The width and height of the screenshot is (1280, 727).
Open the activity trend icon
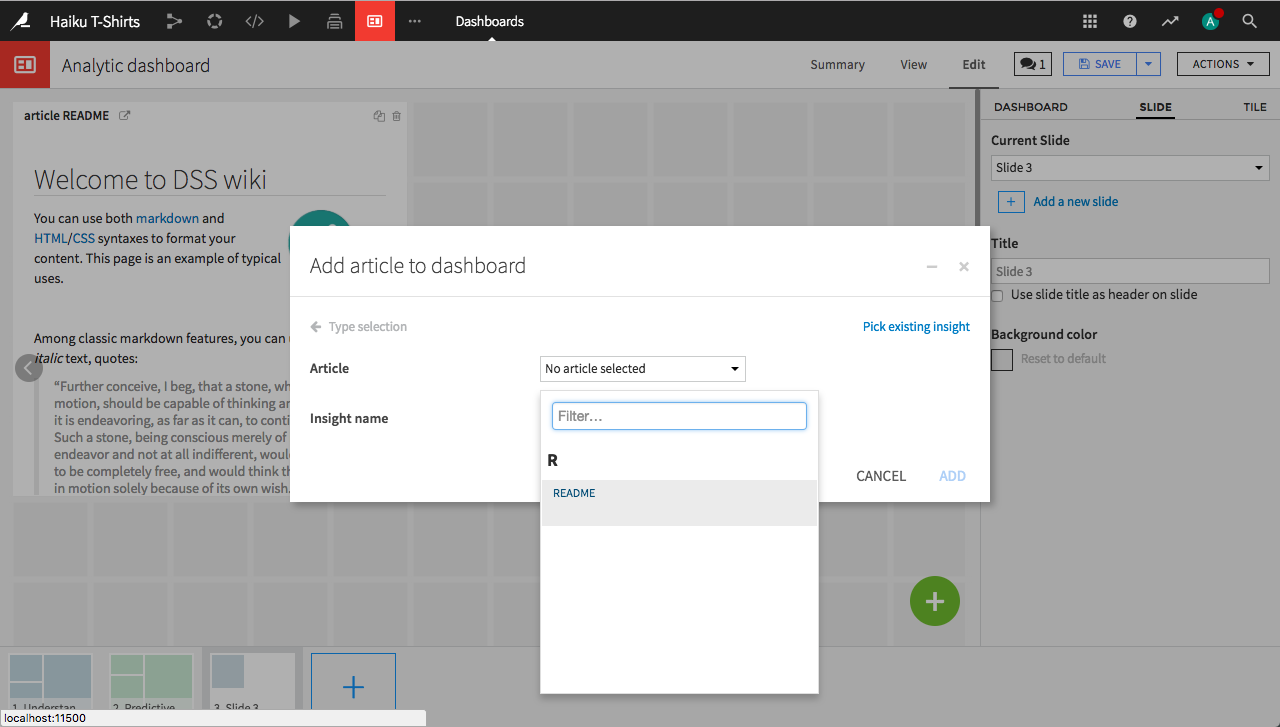1170,21
